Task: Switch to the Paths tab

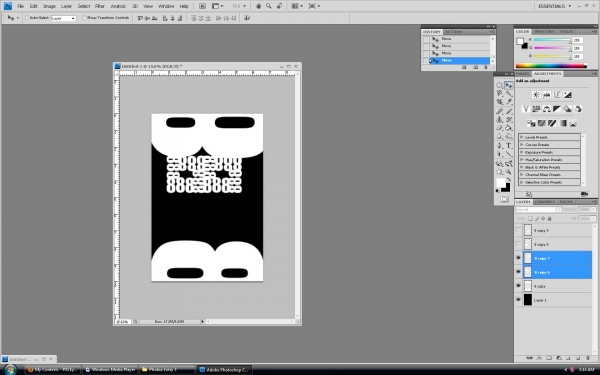Action: pyautogui.click(x=566, y=202)
